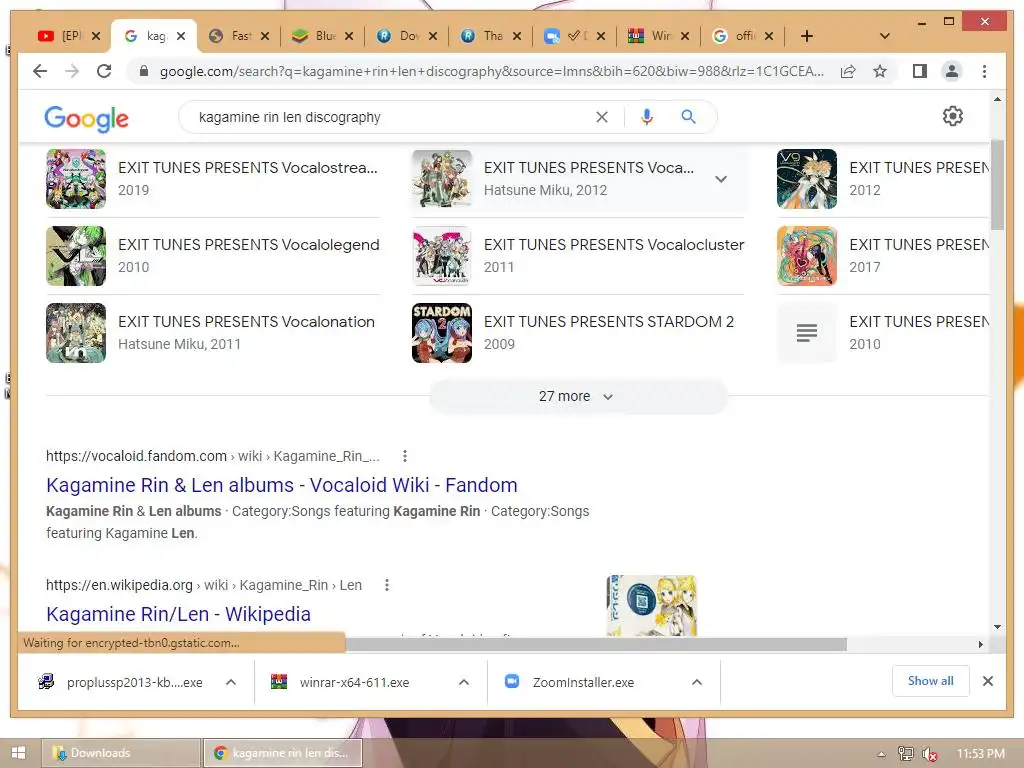
Task: Open options for the vocaloid.fandom.com result
Action: [405, 456]
